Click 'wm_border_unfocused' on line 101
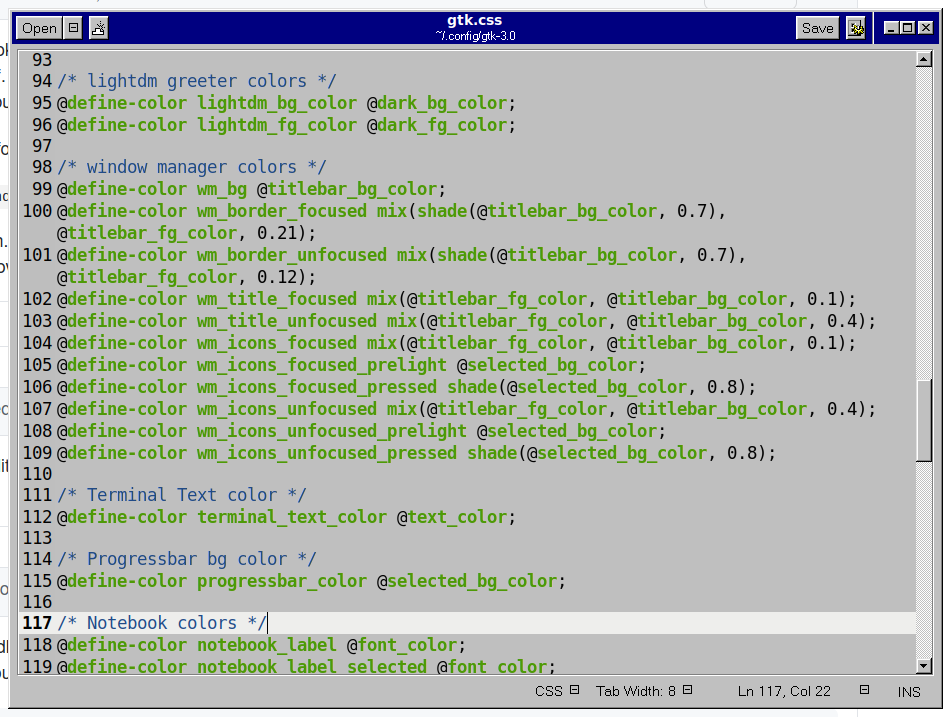Image resolution: width=951 pixels, height=717 pixels. pyautogui.click(x=292, y=255)
